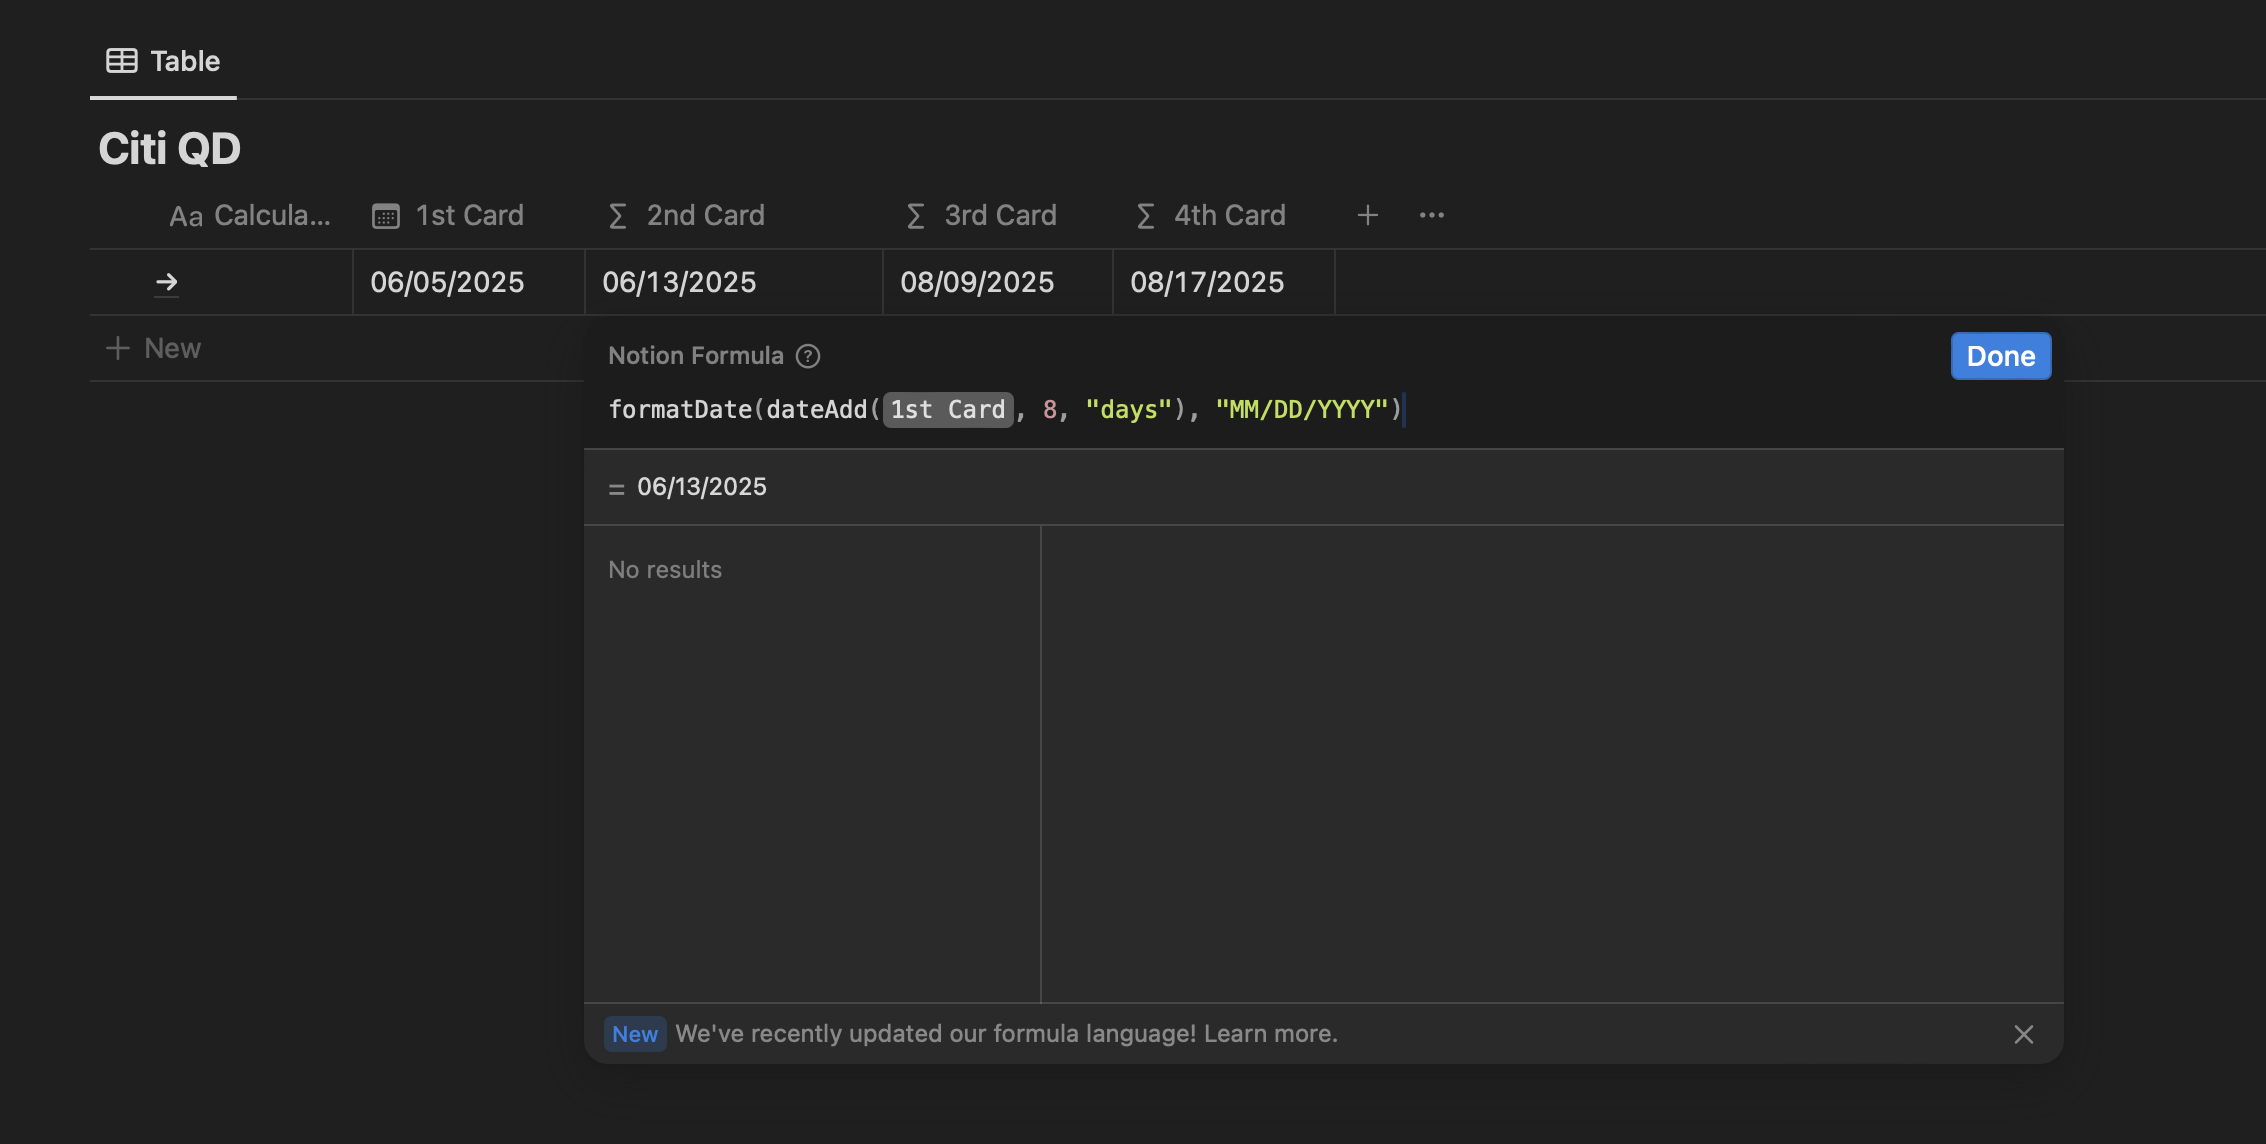The height and width of the screenshot is (1144, 2266).
Task: Select the 06/05/2025 date cell
Action: click(x=447, y=282)
